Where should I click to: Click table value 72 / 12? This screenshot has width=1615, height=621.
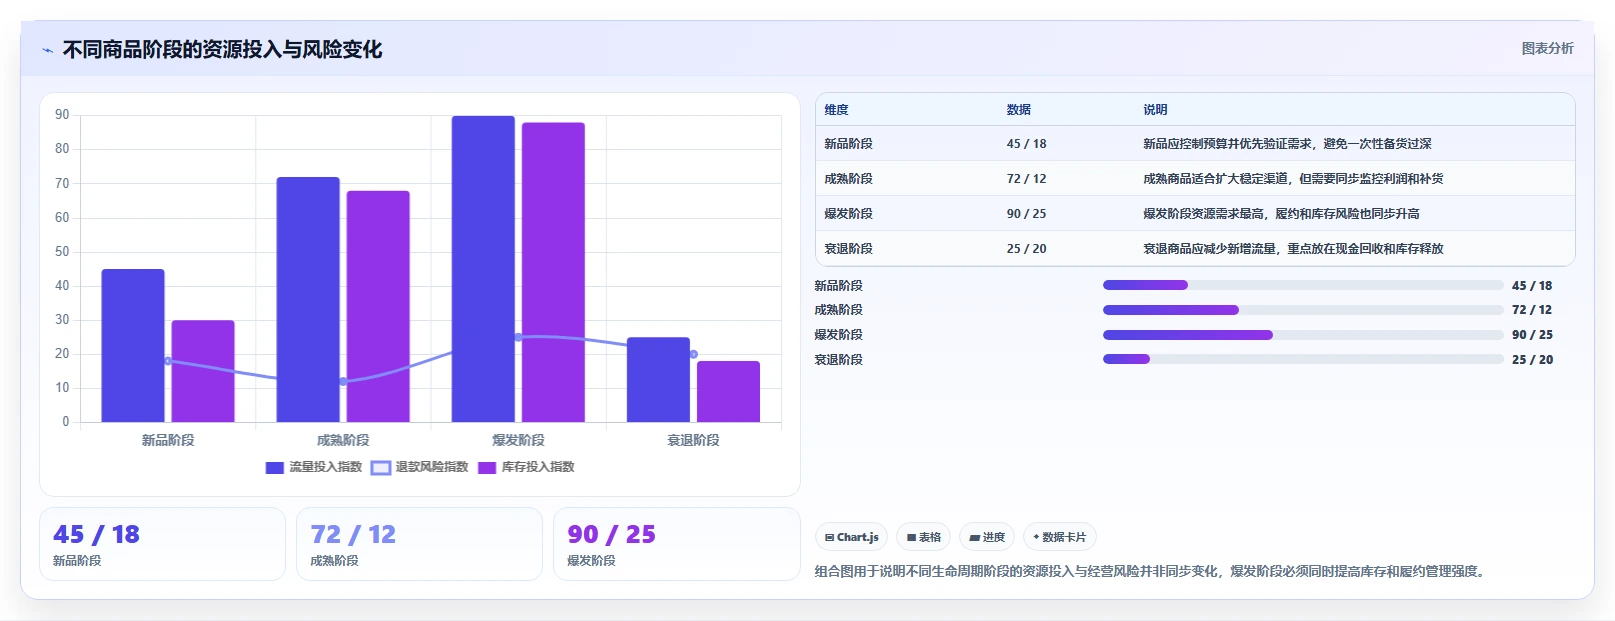pos(1026,179)
